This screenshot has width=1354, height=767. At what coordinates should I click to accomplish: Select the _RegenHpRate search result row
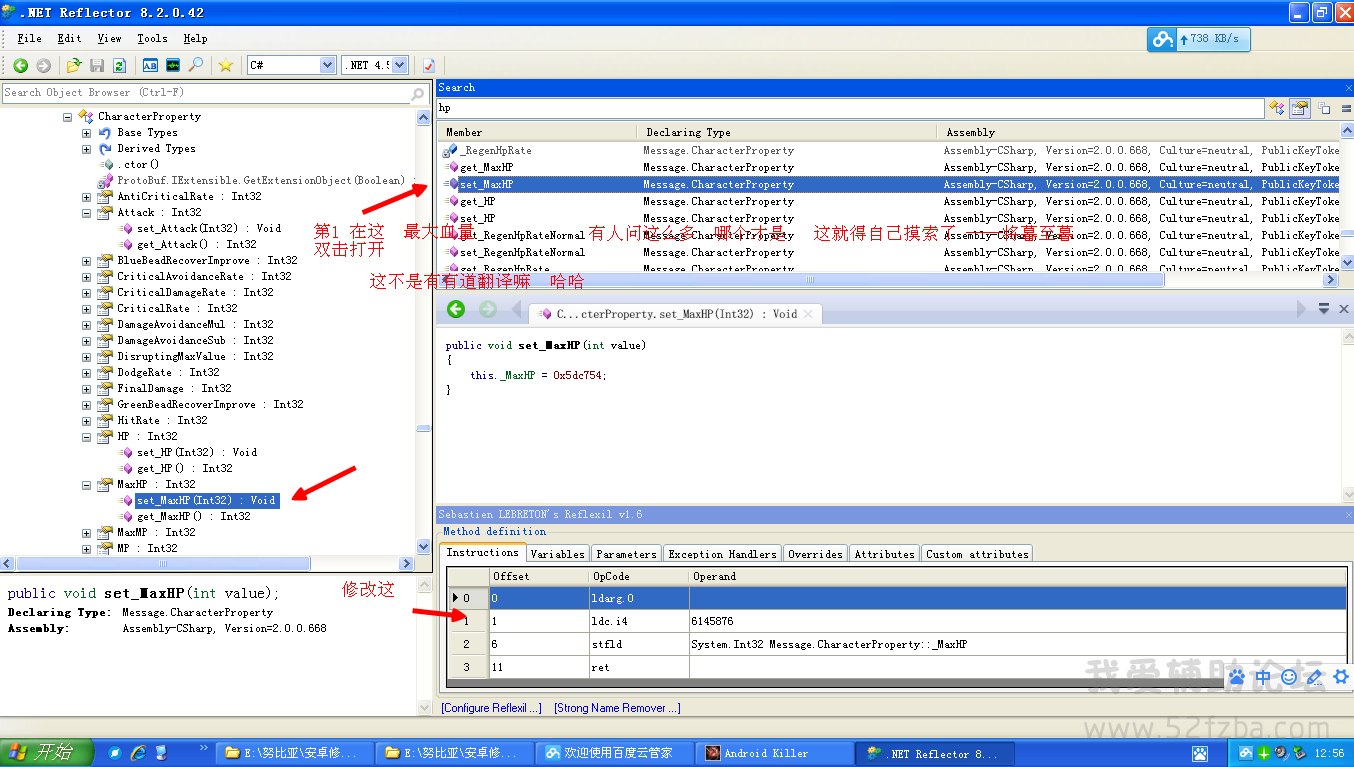(x=889, y=151)
